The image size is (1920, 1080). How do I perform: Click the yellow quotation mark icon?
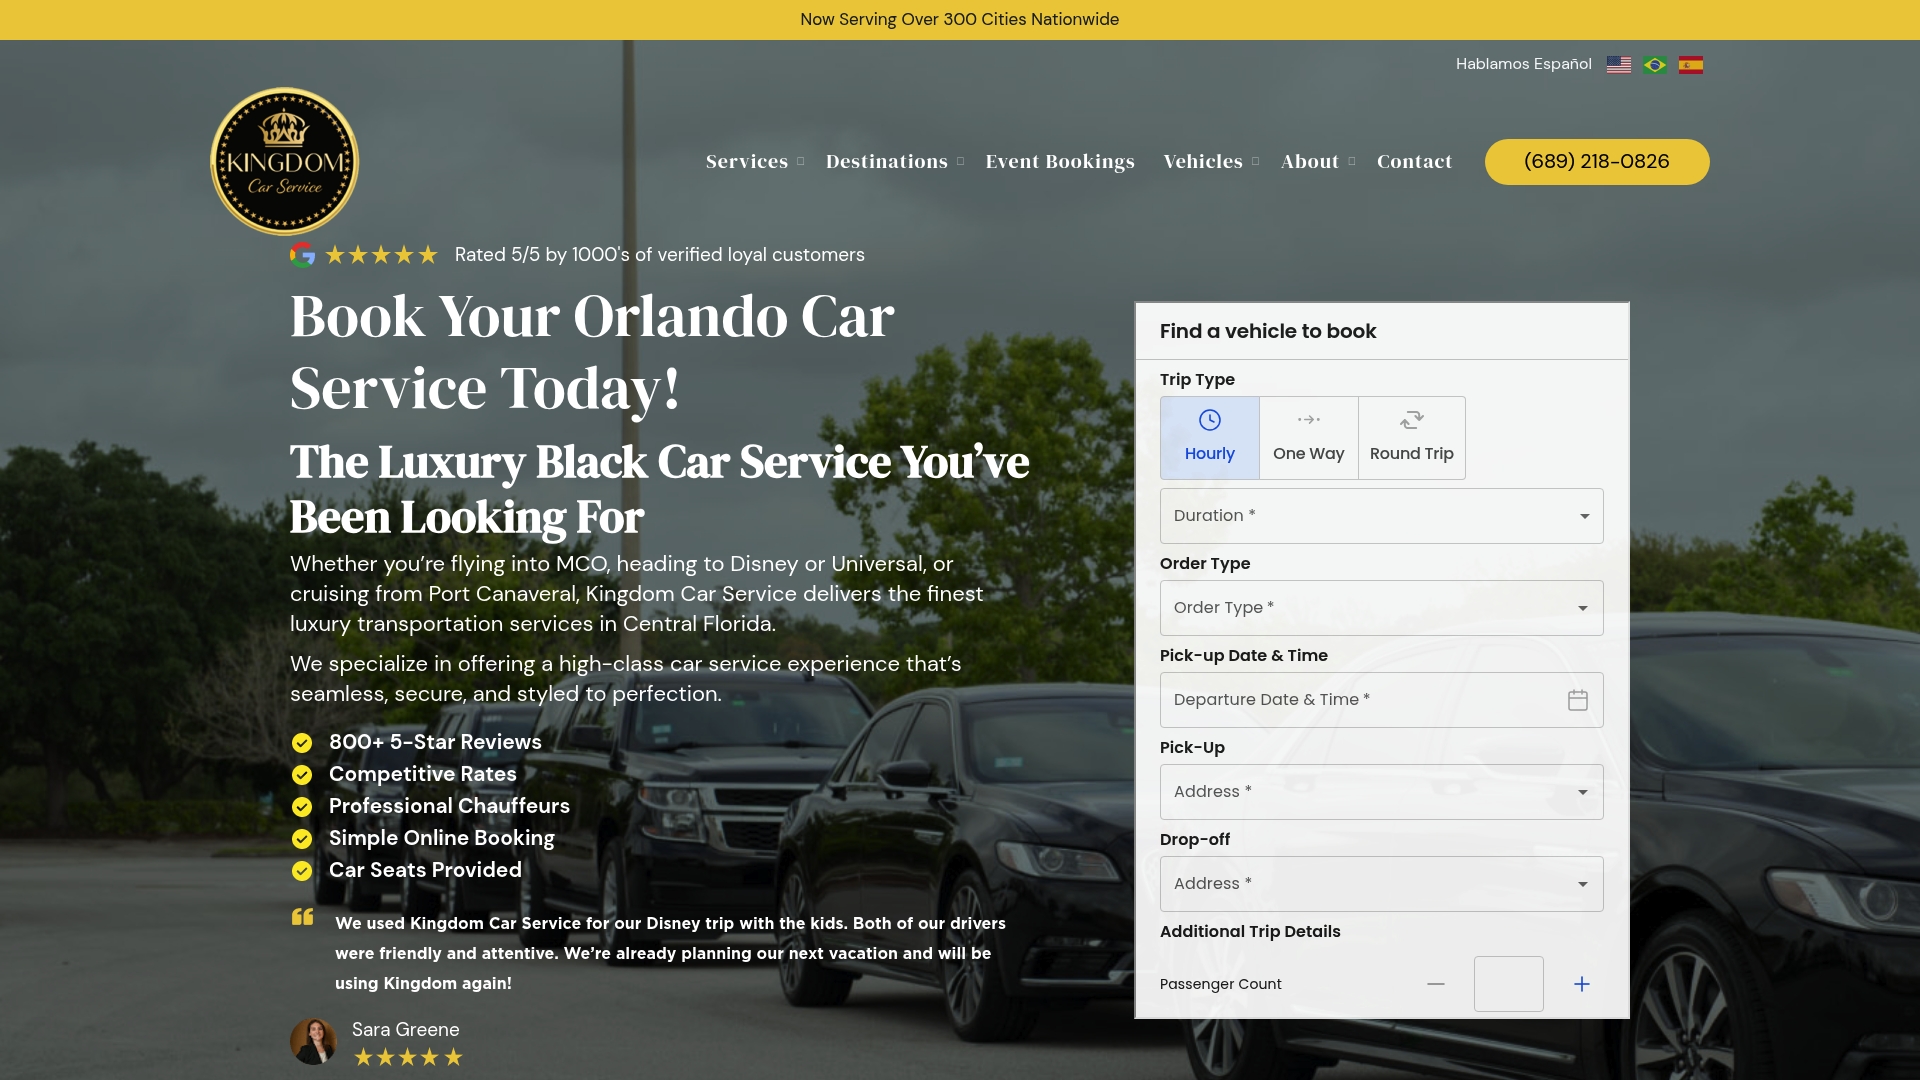pyautogui.click(x=303, y=917)
